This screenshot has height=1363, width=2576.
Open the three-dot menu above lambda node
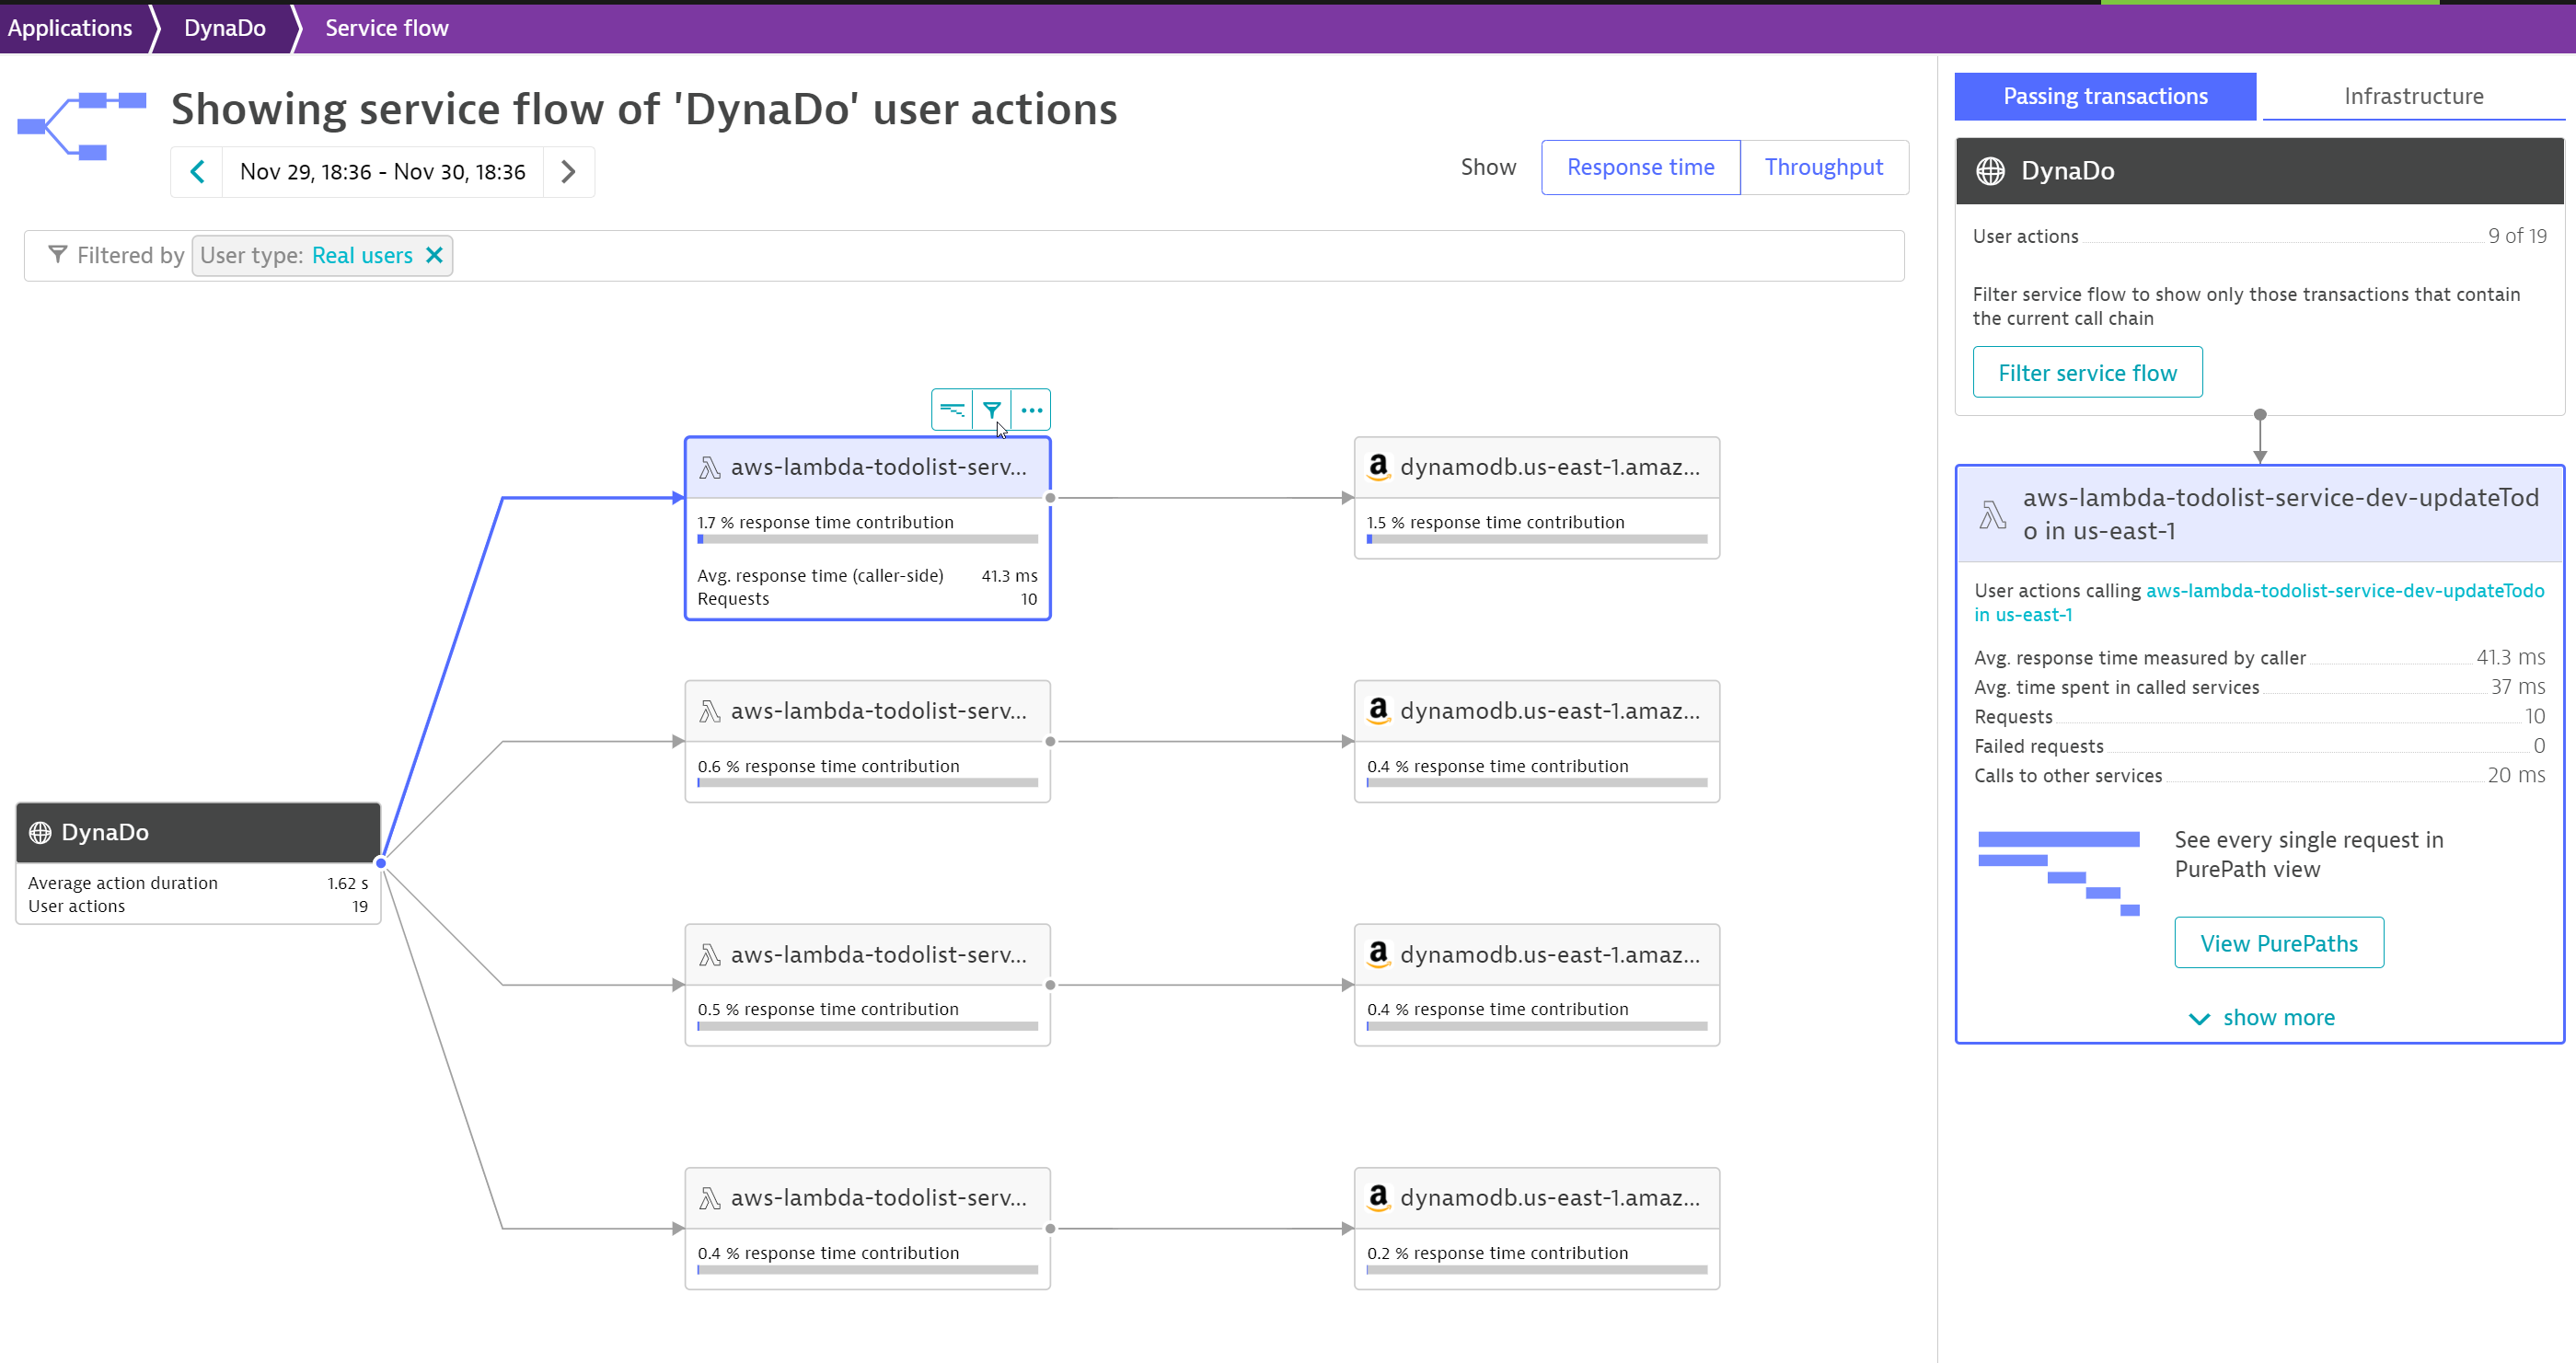point(1031,410)
